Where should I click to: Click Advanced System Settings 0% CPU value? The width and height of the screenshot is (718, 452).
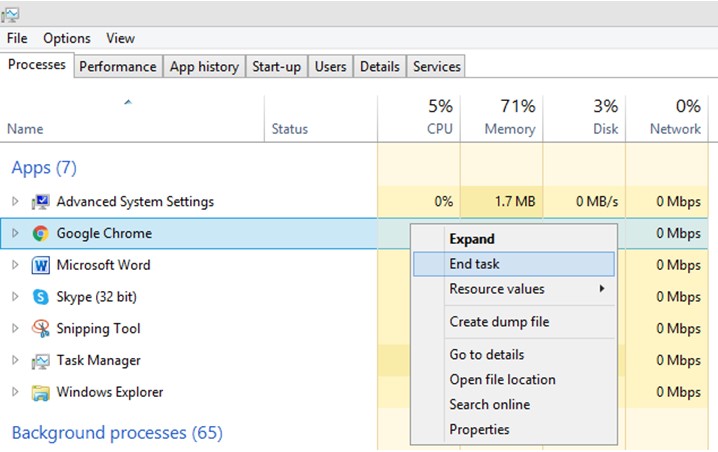coord(444,201)
